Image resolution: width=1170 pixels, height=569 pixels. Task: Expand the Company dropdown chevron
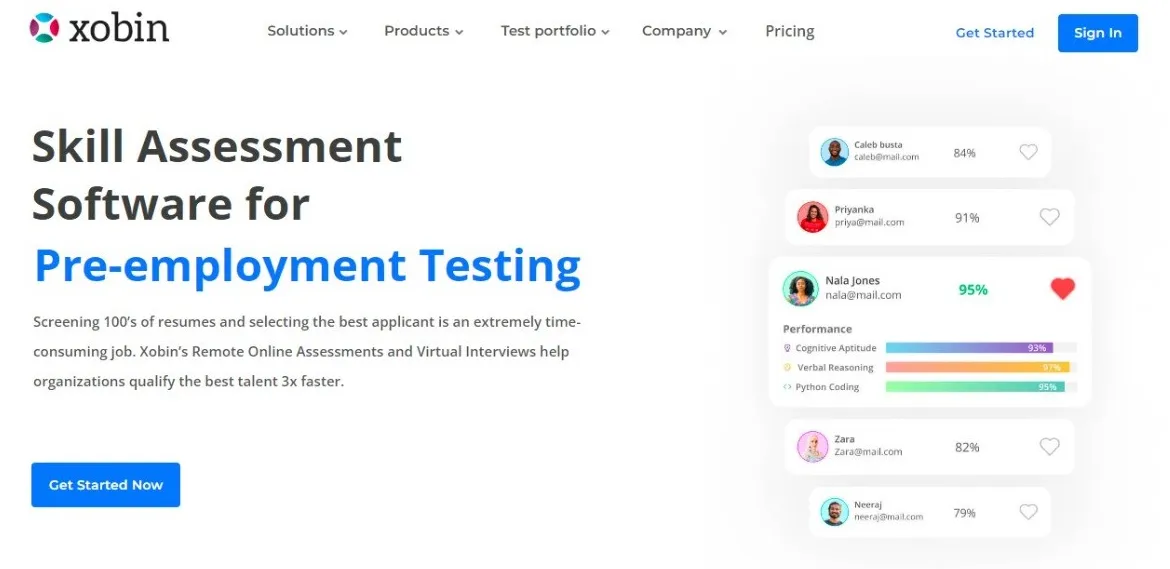click(x=722, y=32)
